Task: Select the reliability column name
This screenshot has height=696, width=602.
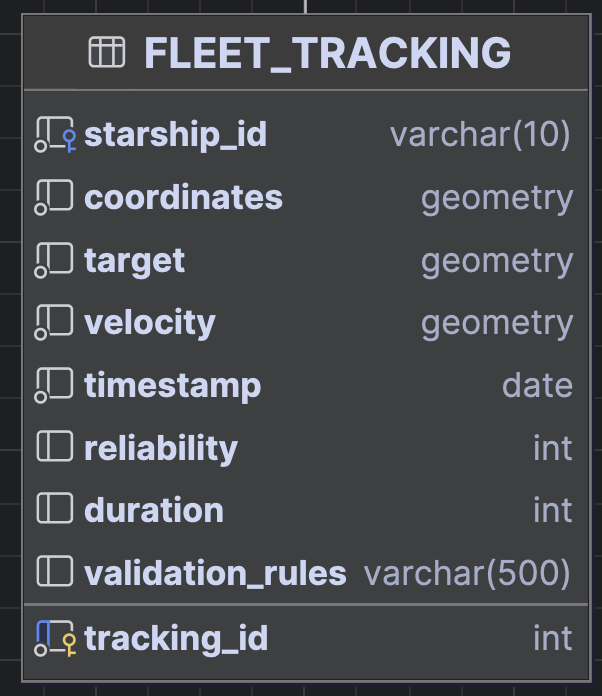Action: coord(161,449)
